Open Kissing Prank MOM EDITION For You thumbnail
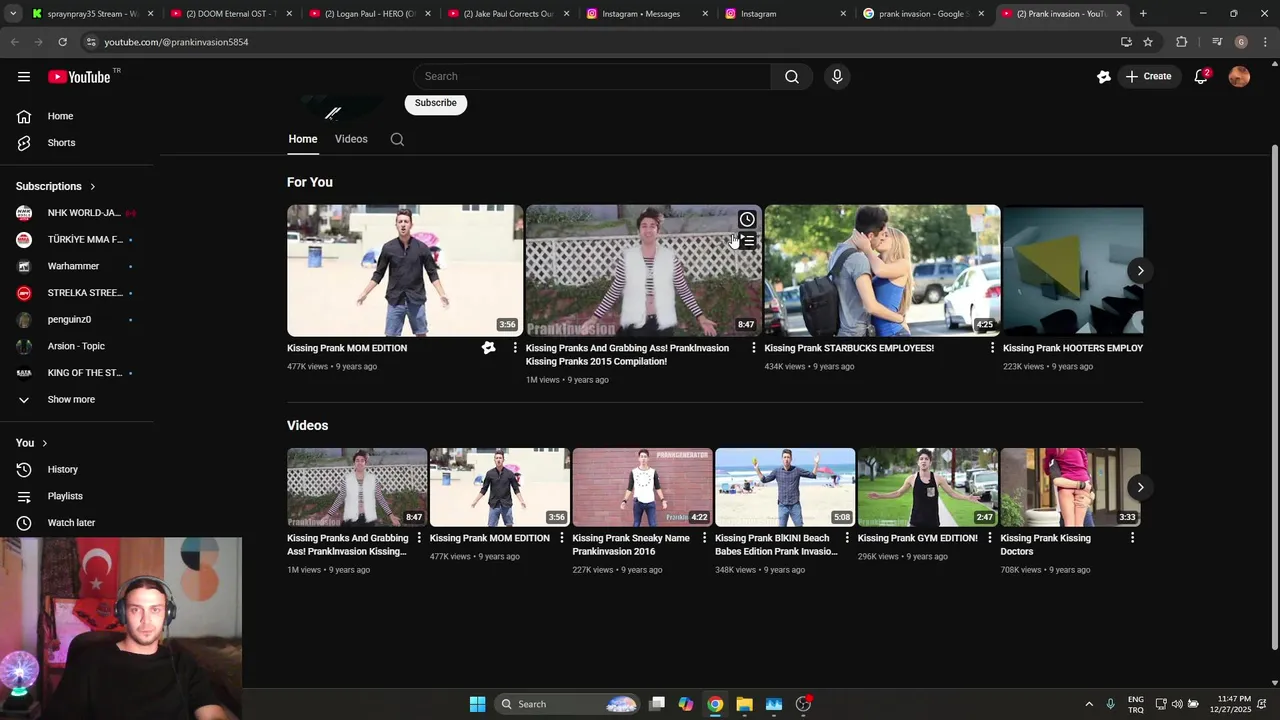Screen dimensions: 1280x720 tap(405, 271)
